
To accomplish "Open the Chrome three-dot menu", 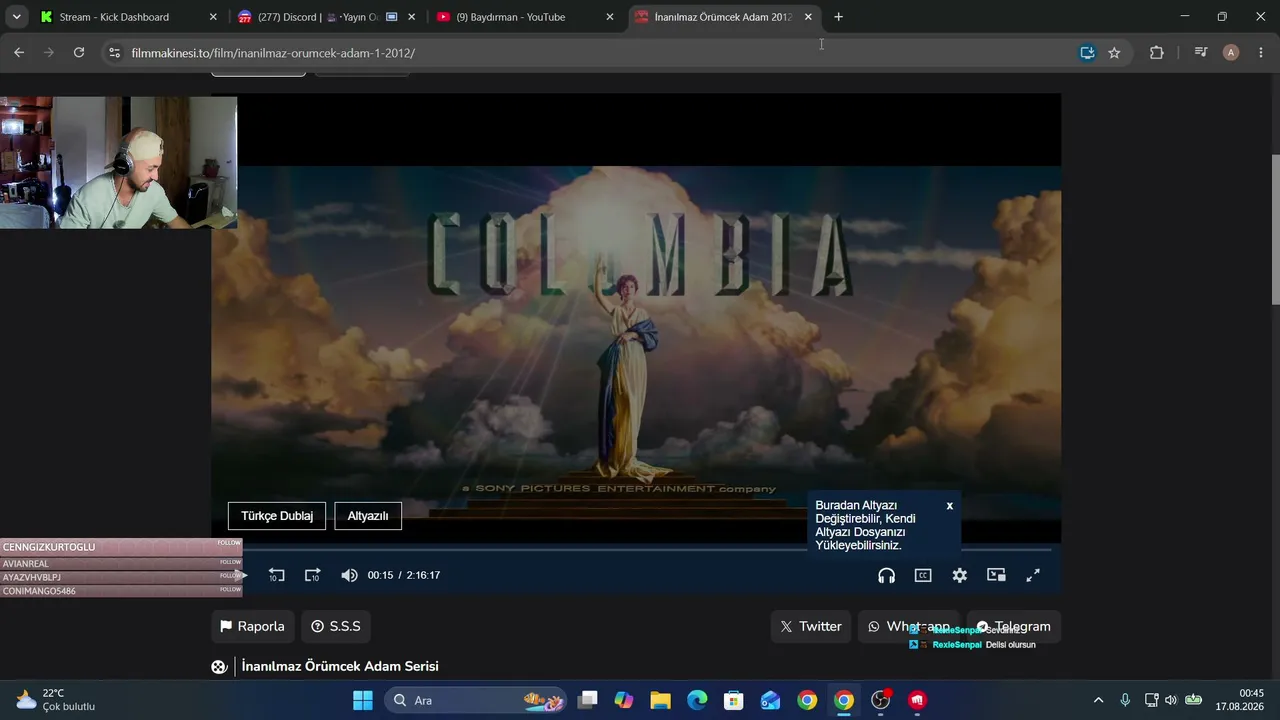I will pos(1261,52).
